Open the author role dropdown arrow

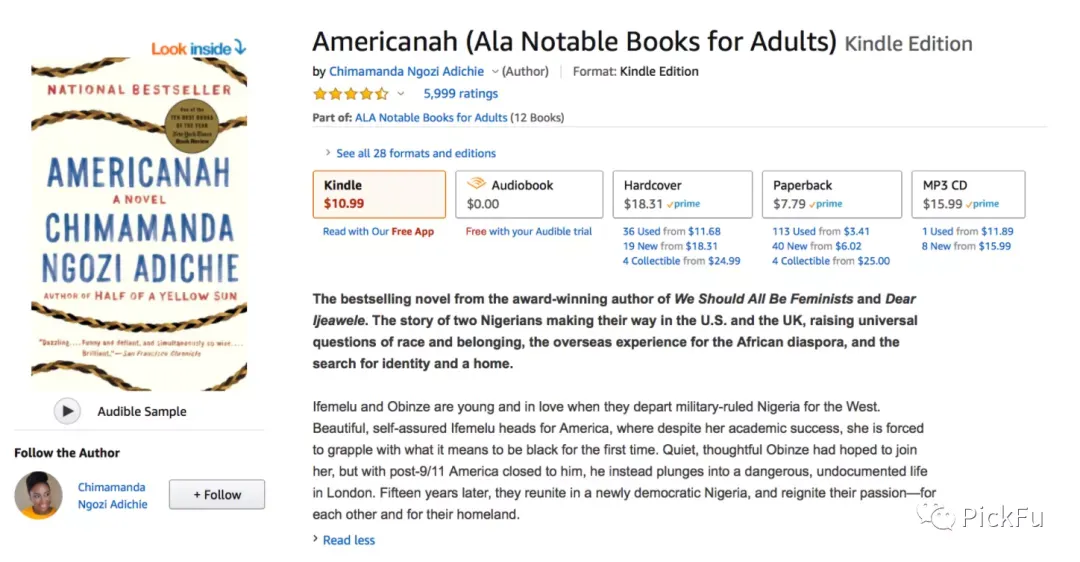click(495, 72)
